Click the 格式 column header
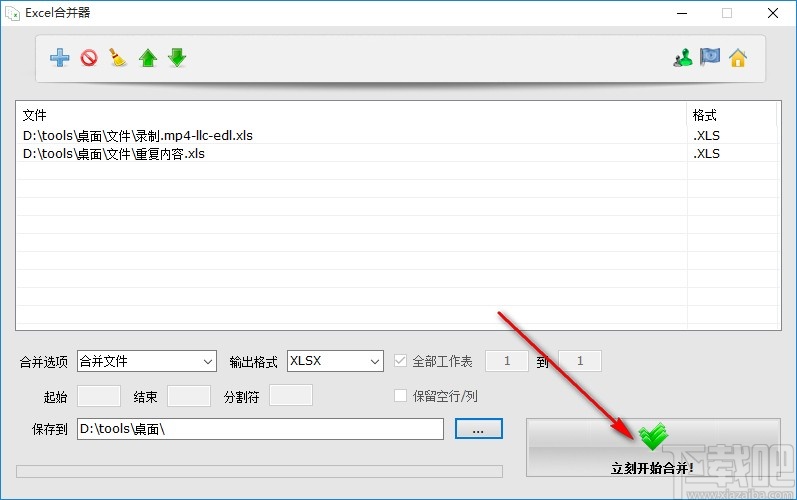Image resolution: width=797 pixels, height=500 pixels. pos(732,115)
